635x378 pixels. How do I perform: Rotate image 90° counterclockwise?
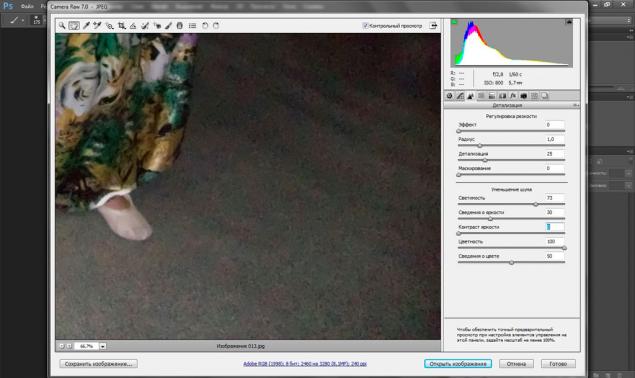click(x=205, y=26)
